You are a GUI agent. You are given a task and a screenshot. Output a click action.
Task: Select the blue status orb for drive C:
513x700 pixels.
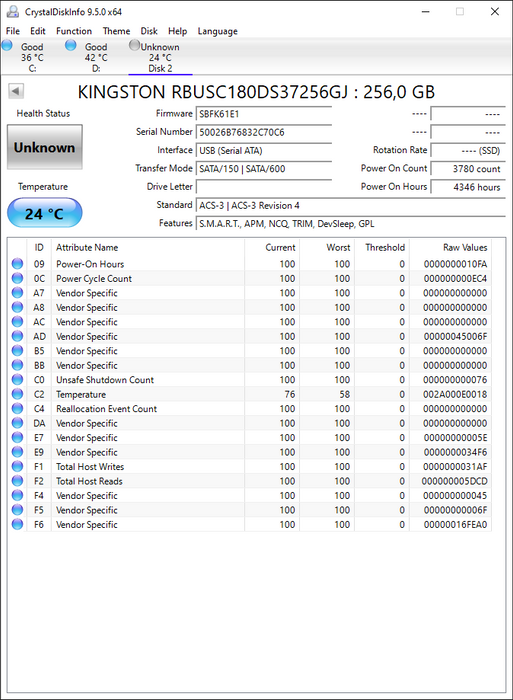pos(7,45)
